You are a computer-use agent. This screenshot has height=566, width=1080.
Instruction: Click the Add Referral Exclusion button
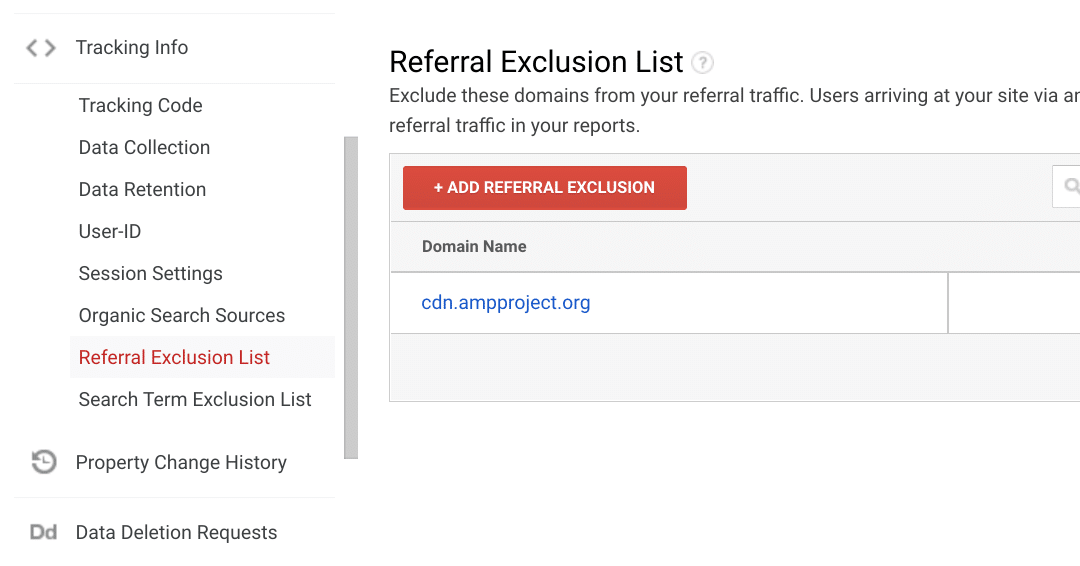coord(545,188)
